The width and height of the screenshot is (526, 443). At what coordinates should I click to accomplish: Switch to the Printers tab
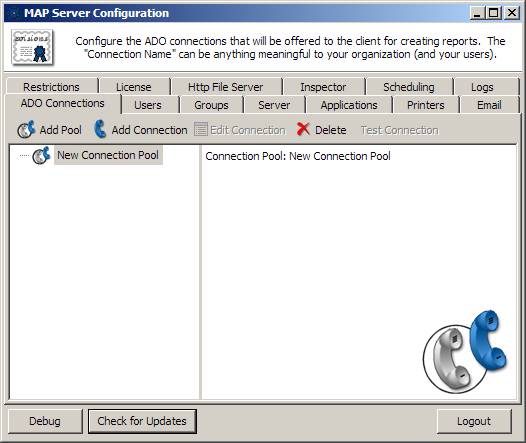(x=426, y=105)
